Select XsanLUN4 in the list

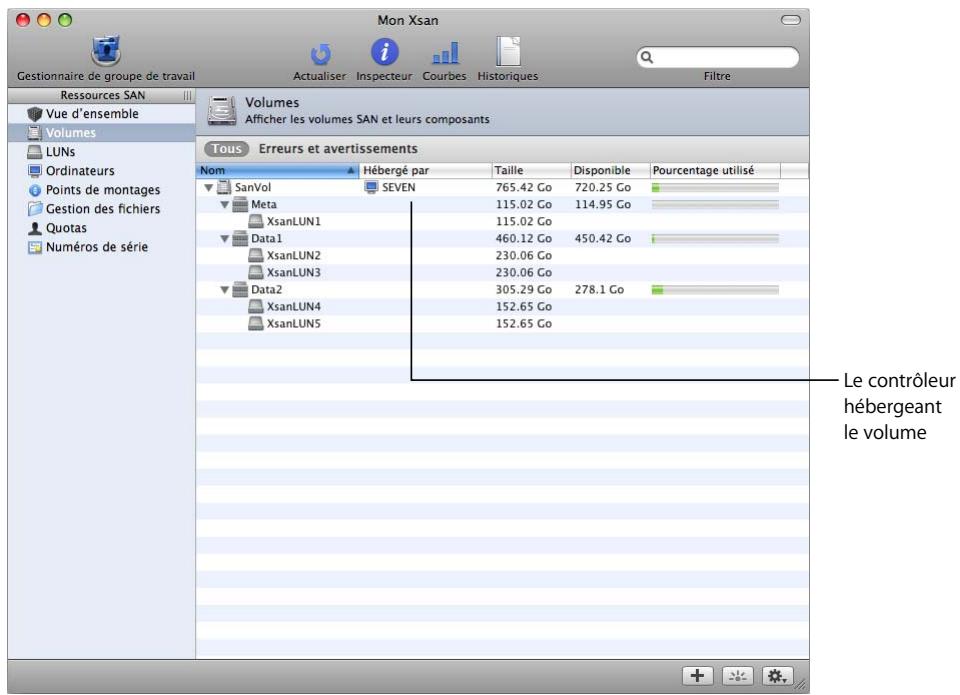point(502,307)
